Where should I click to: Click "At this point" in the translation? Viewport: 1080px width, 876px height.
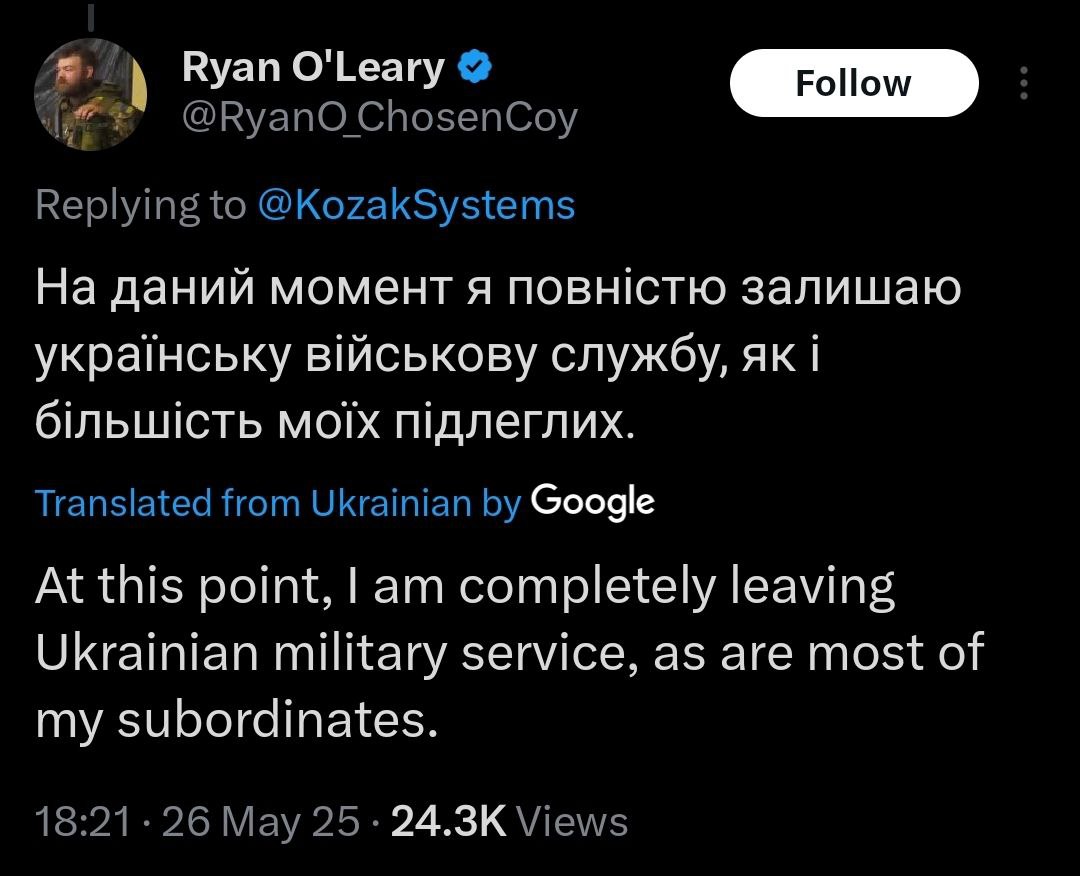click(175, 587)
